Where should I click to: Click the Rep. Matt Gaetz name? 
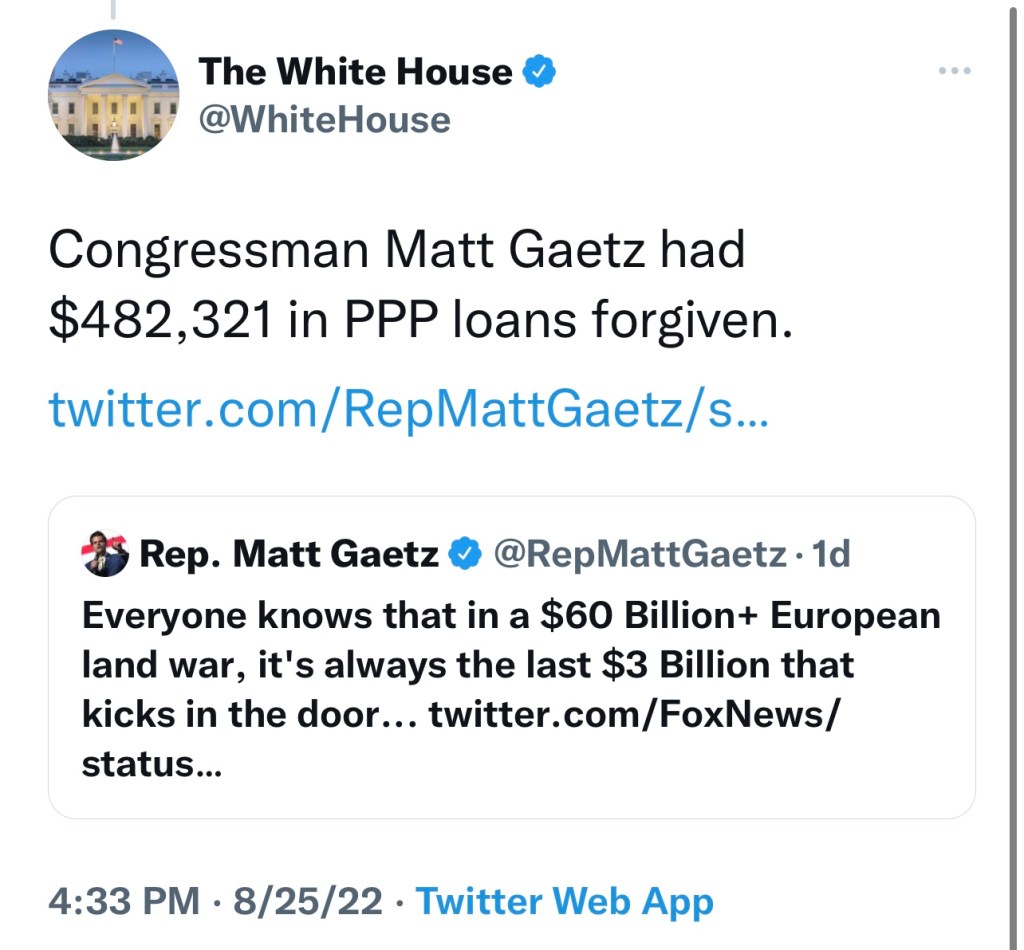click(290, 553)
